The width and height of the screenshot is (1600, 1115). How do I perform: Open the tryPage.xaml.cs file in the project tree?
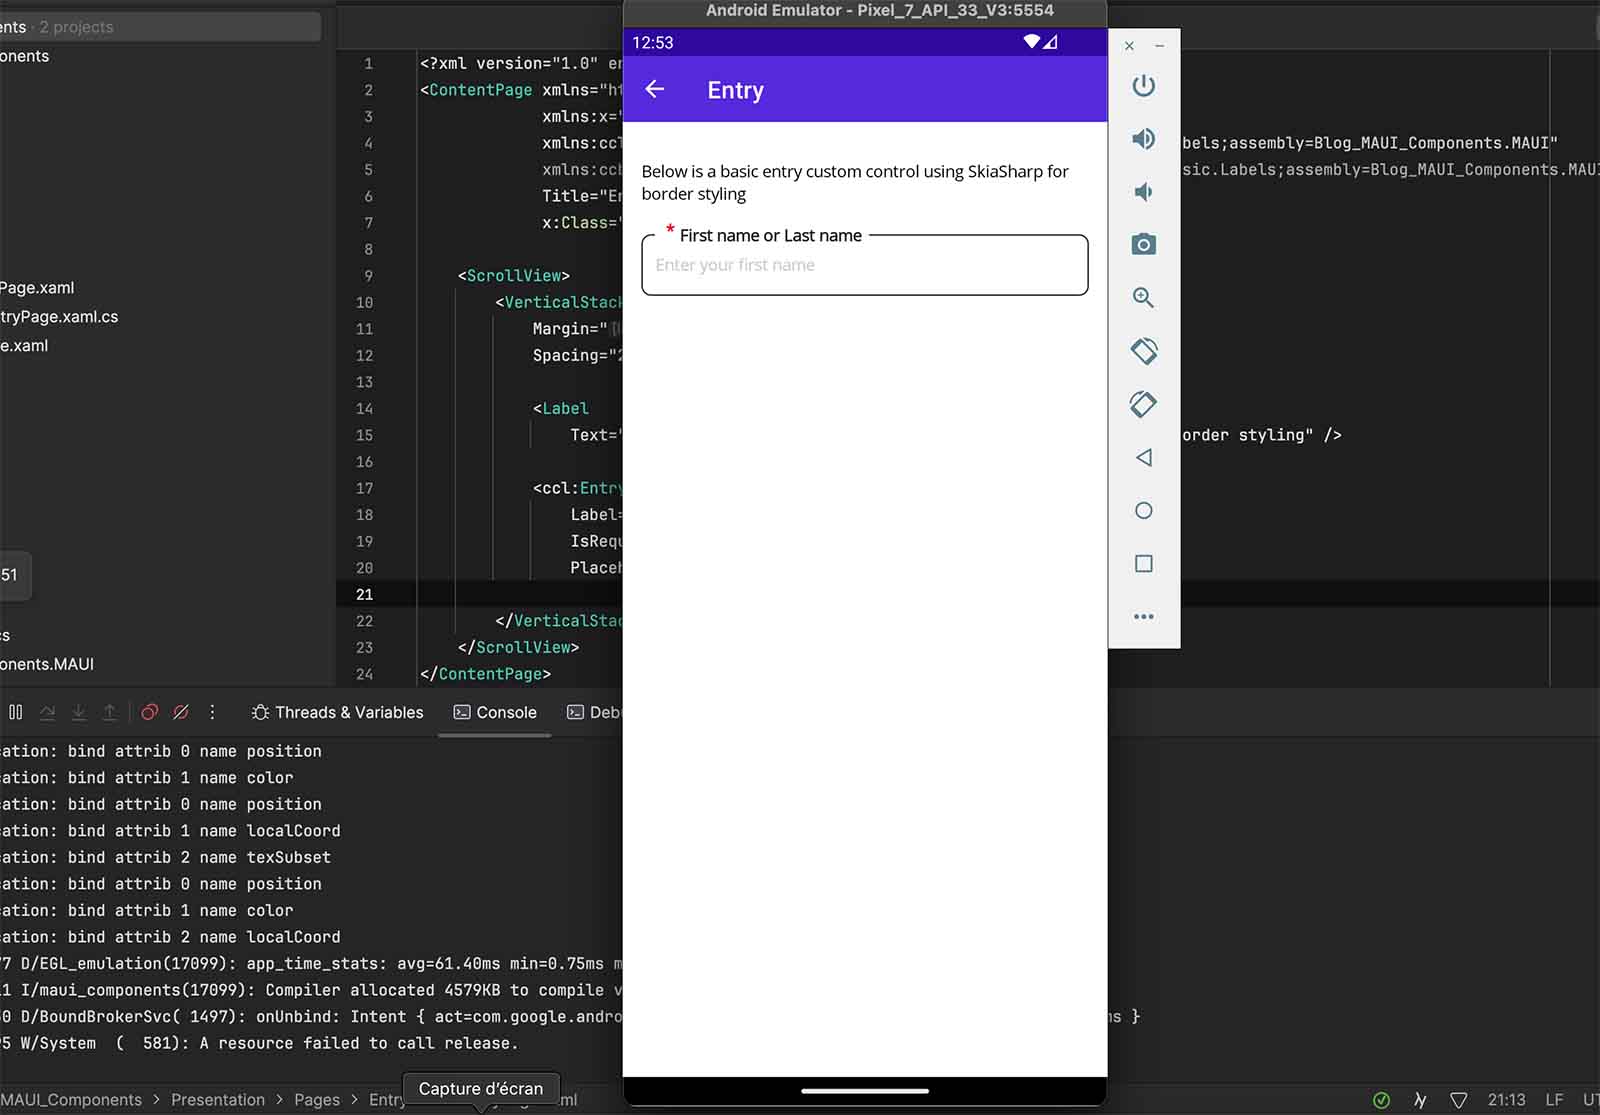[x=59, y=317]
